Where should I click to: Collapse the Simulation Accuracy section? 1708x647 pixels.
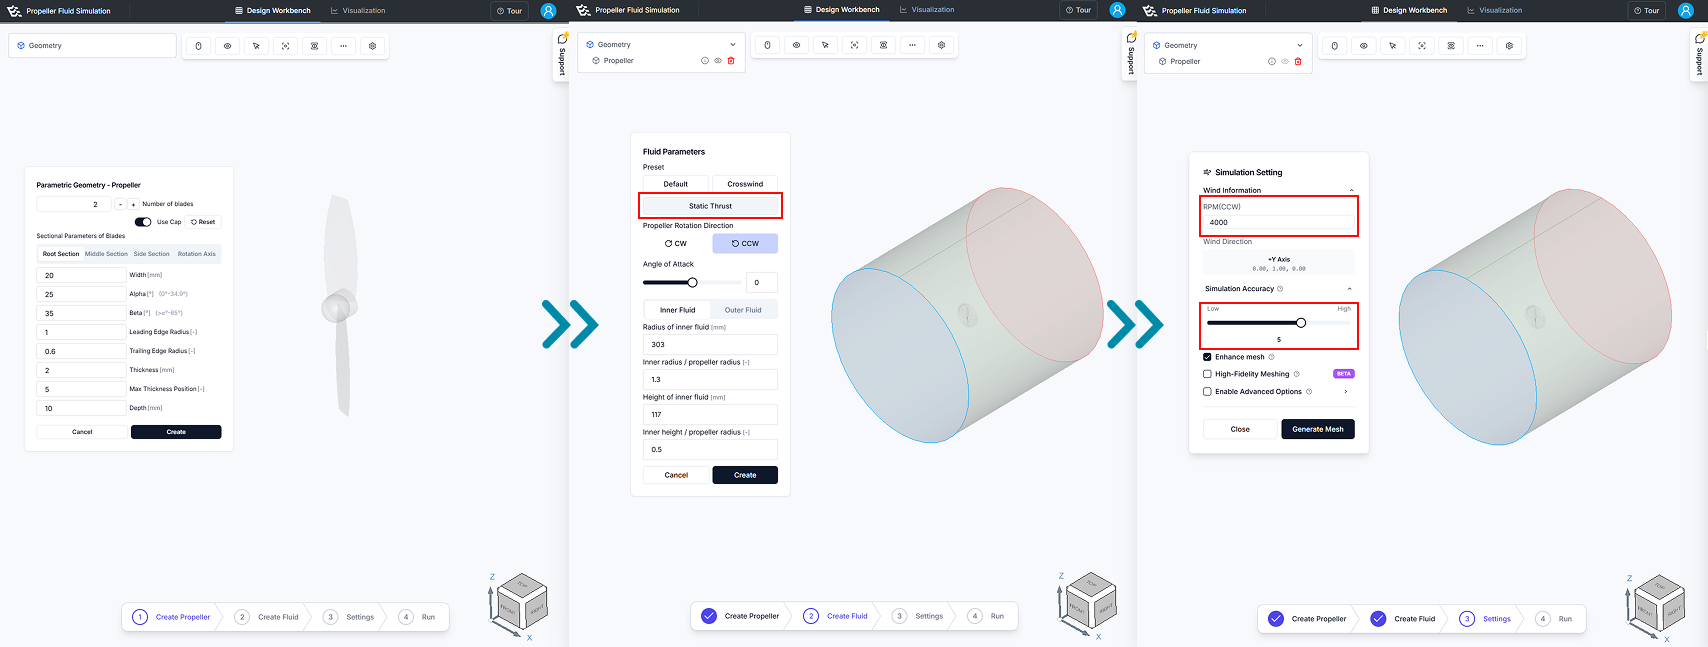(1350, 289)
